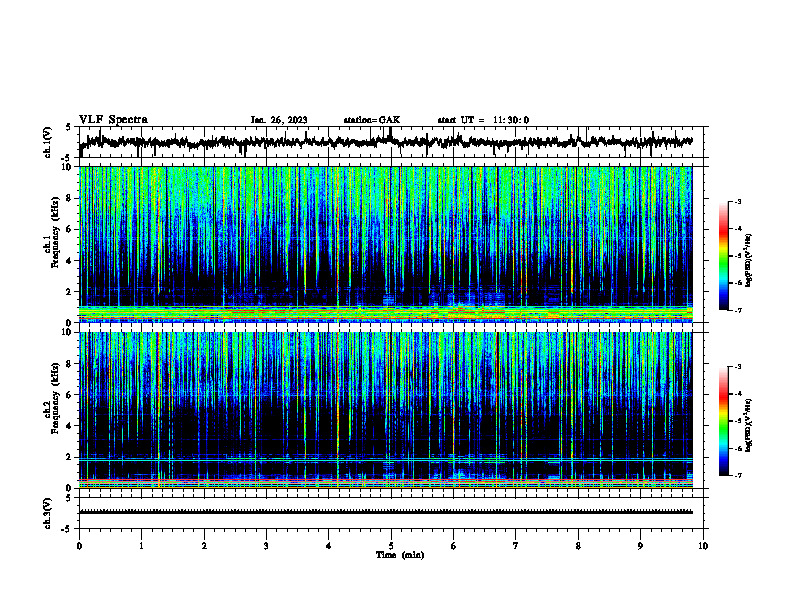Click the ch.1 "Frequency (kHz)" axis label
This screenshot has width=792, height=612.
pos(55,233)
